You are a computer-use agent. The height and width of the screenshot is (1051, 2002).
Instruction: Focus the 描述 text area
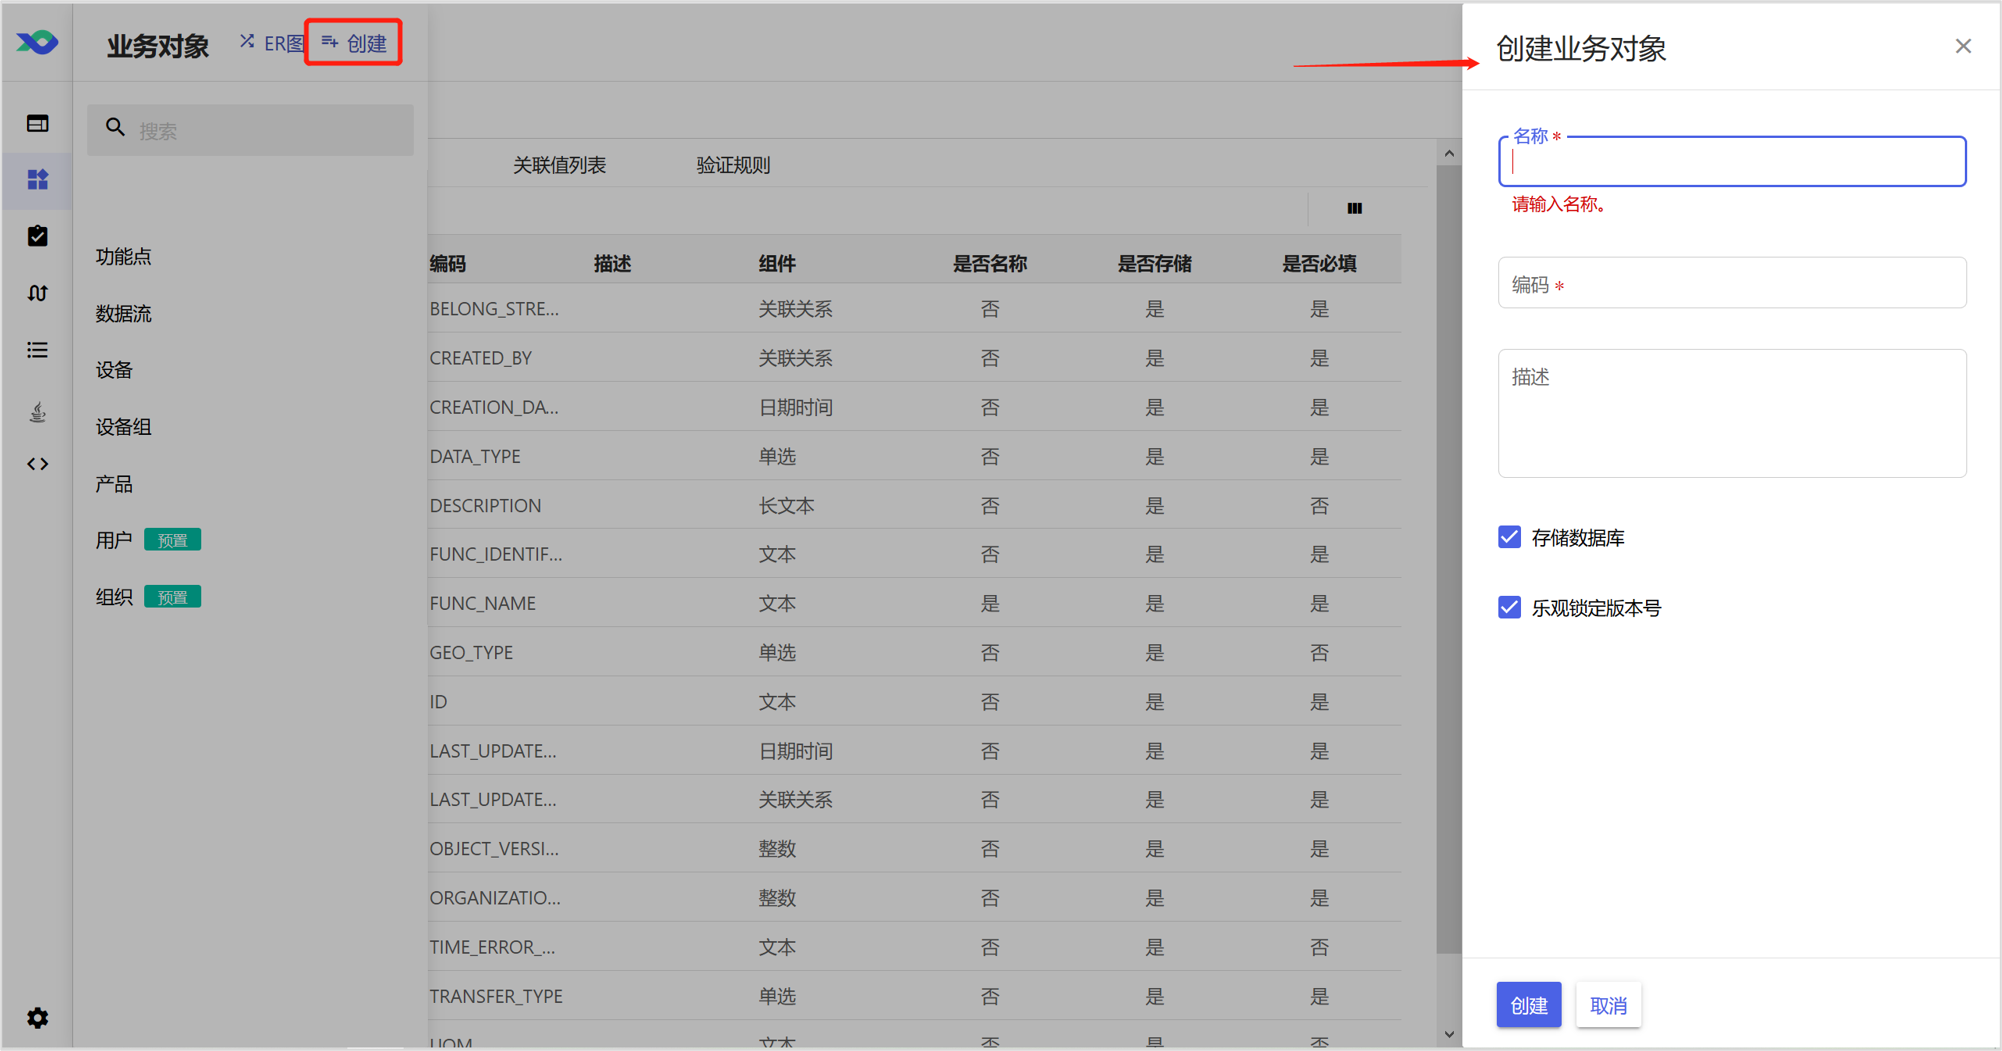point(1732,413)
